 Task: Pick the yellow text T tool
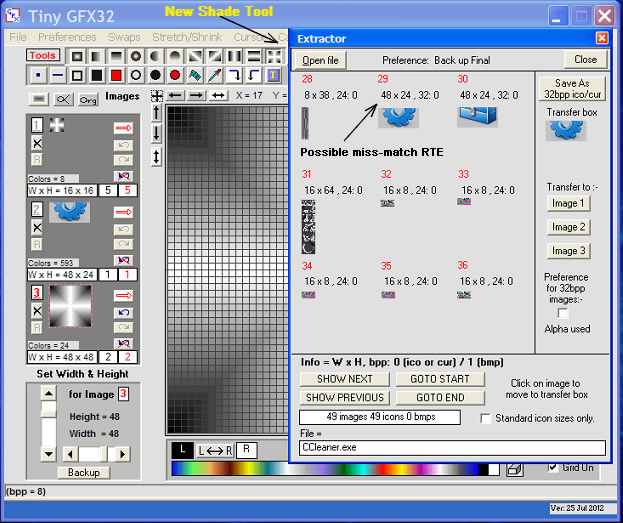(x=272, y=75)
